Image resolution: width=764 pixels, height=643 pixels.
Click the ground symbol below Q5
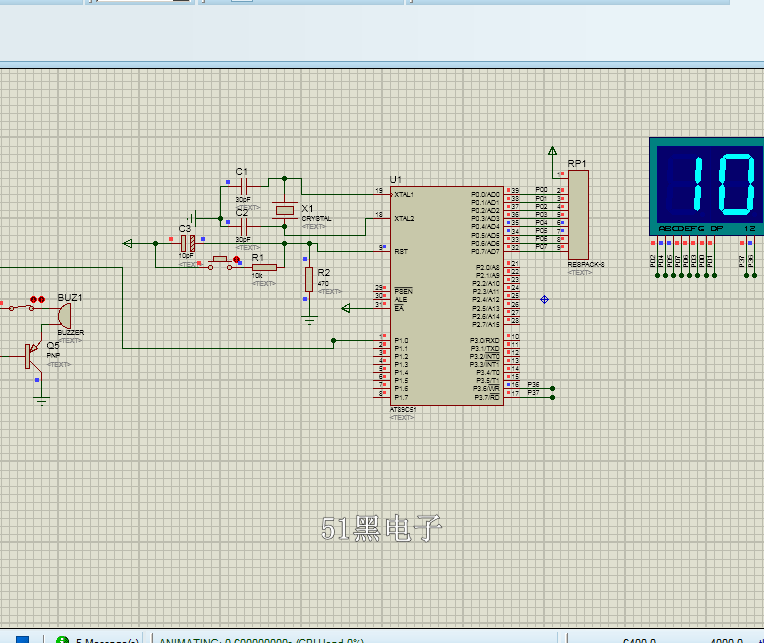tap(42, 401)
